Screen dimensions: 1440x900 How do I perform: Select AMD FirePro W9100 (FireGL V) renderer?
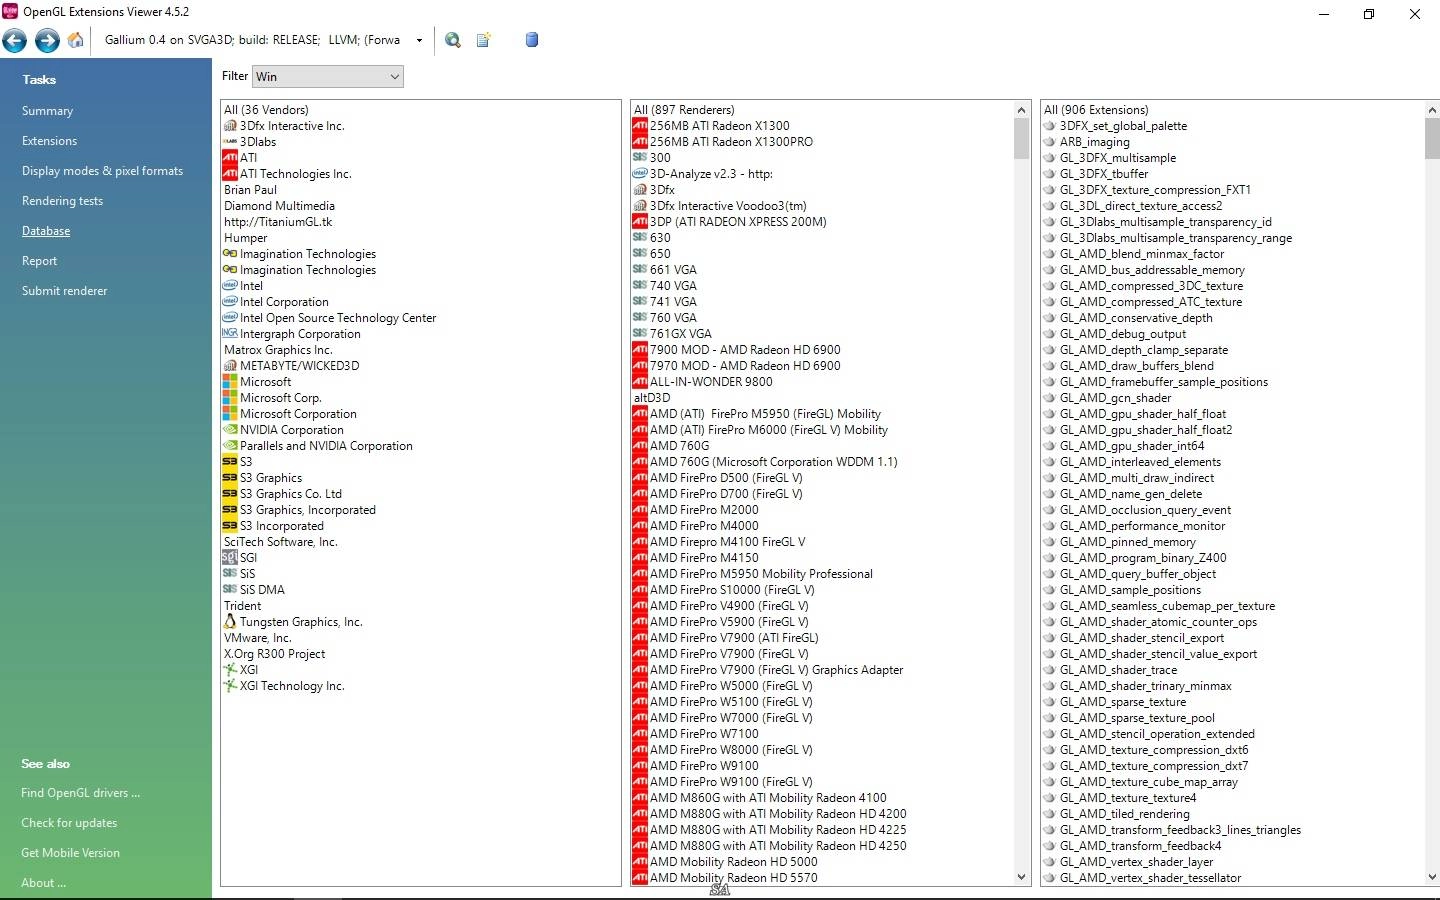pyautogui.click(x=731, y=782)
